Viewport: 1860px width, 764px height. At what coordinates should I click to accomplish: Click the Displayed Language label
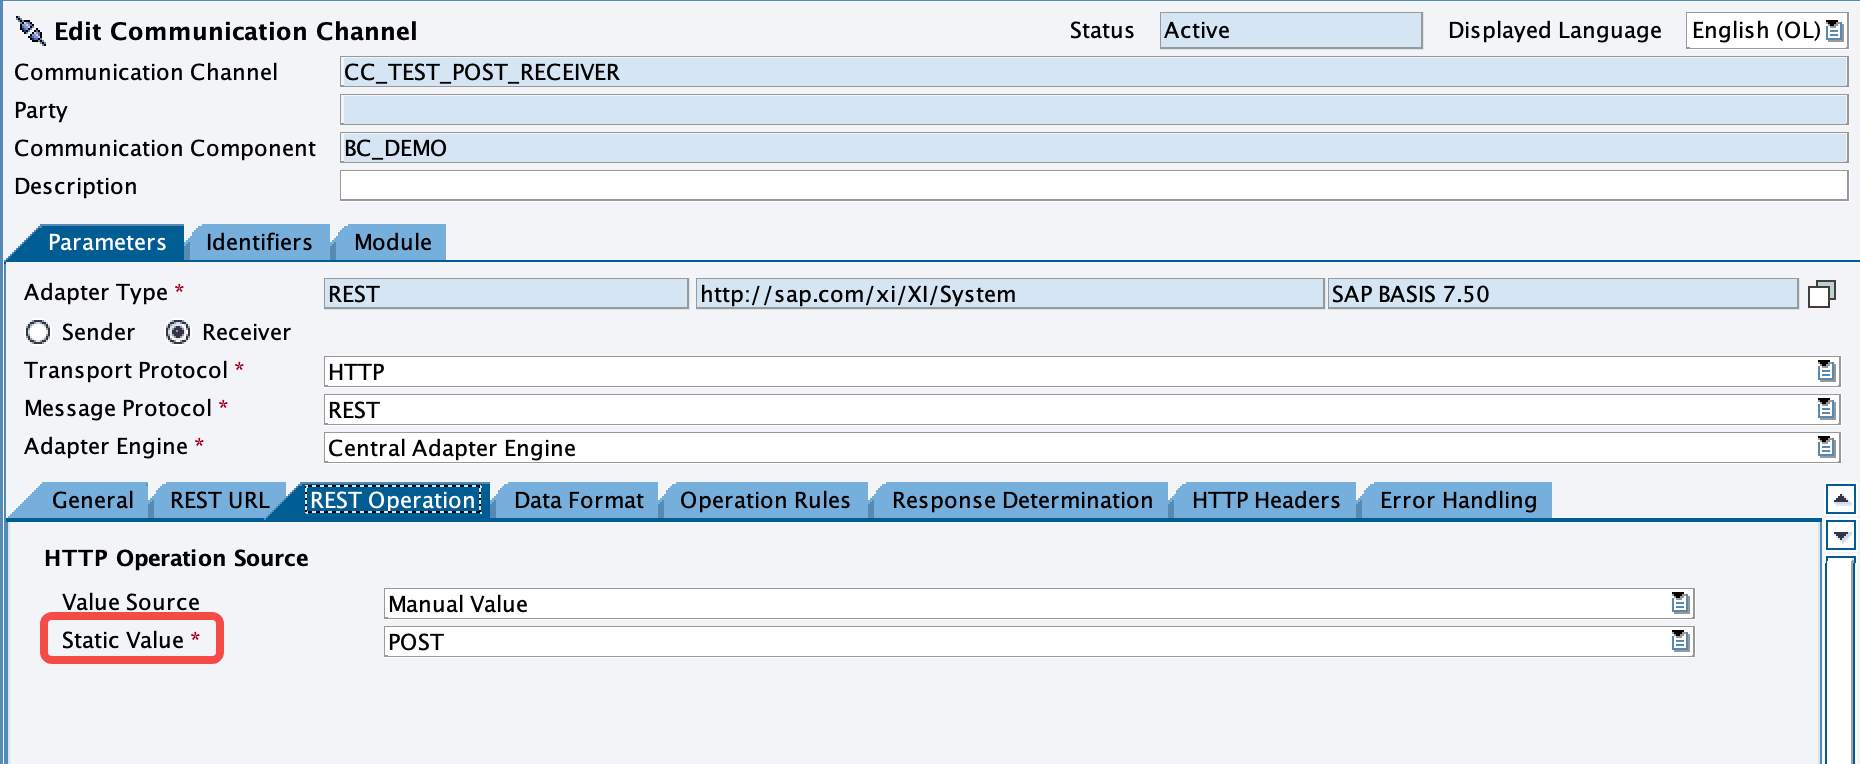click(1554, 30)
